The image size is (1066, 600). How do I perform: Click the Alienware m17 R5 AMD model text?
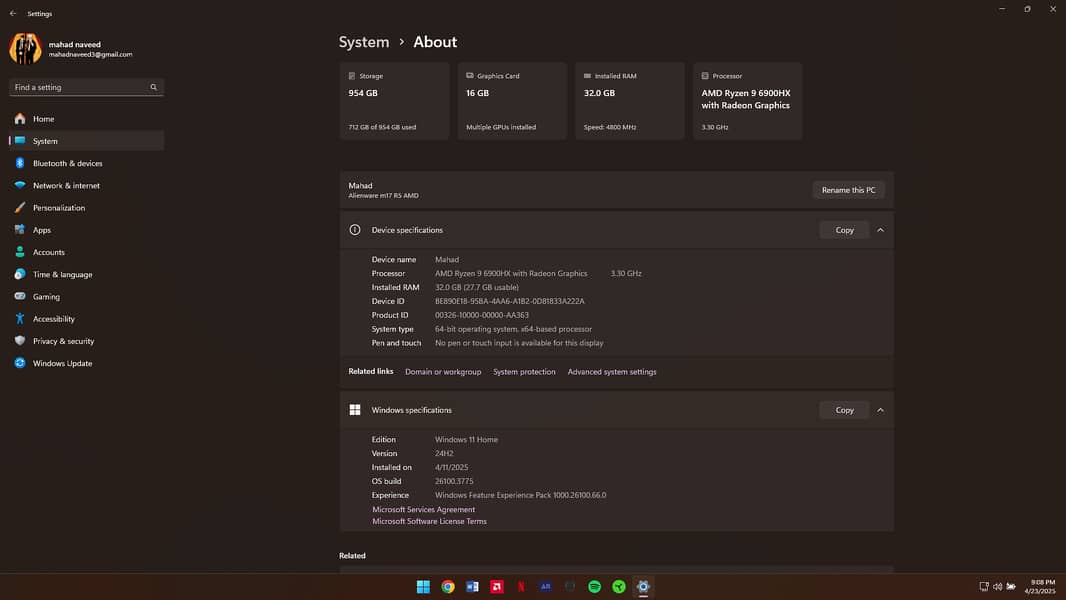coord(383,196)
